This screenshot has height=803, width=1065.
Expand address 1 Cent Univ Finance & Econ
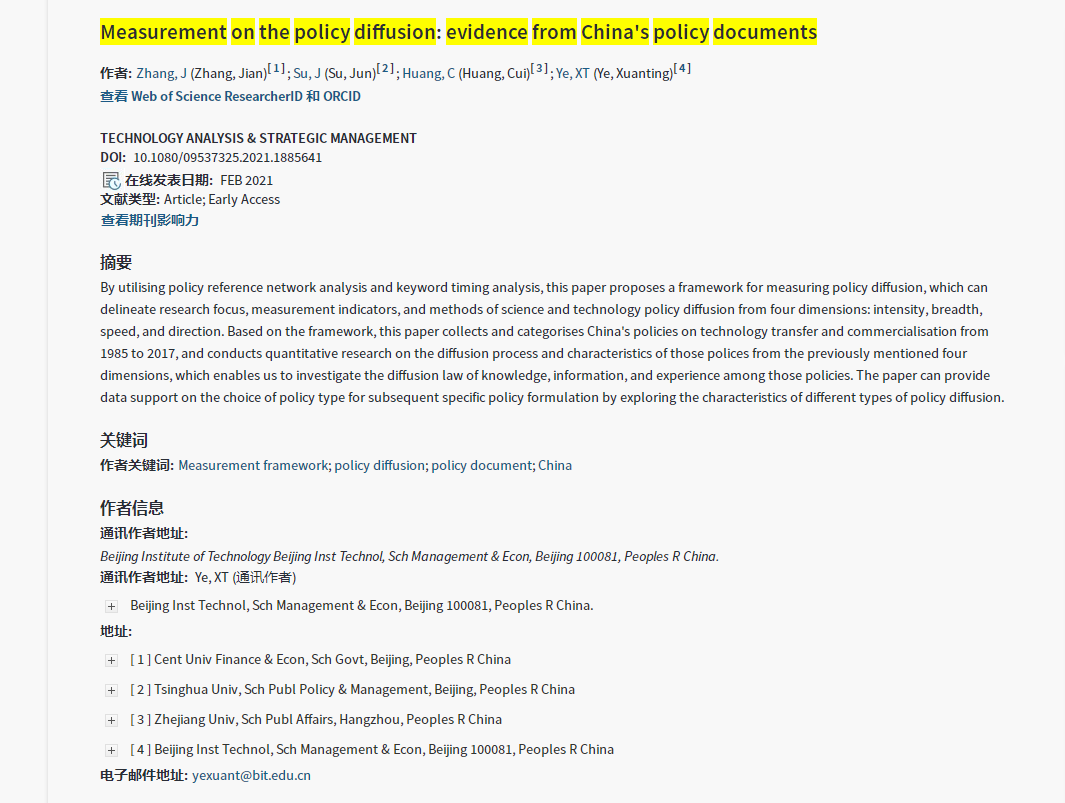click(111, 660)
